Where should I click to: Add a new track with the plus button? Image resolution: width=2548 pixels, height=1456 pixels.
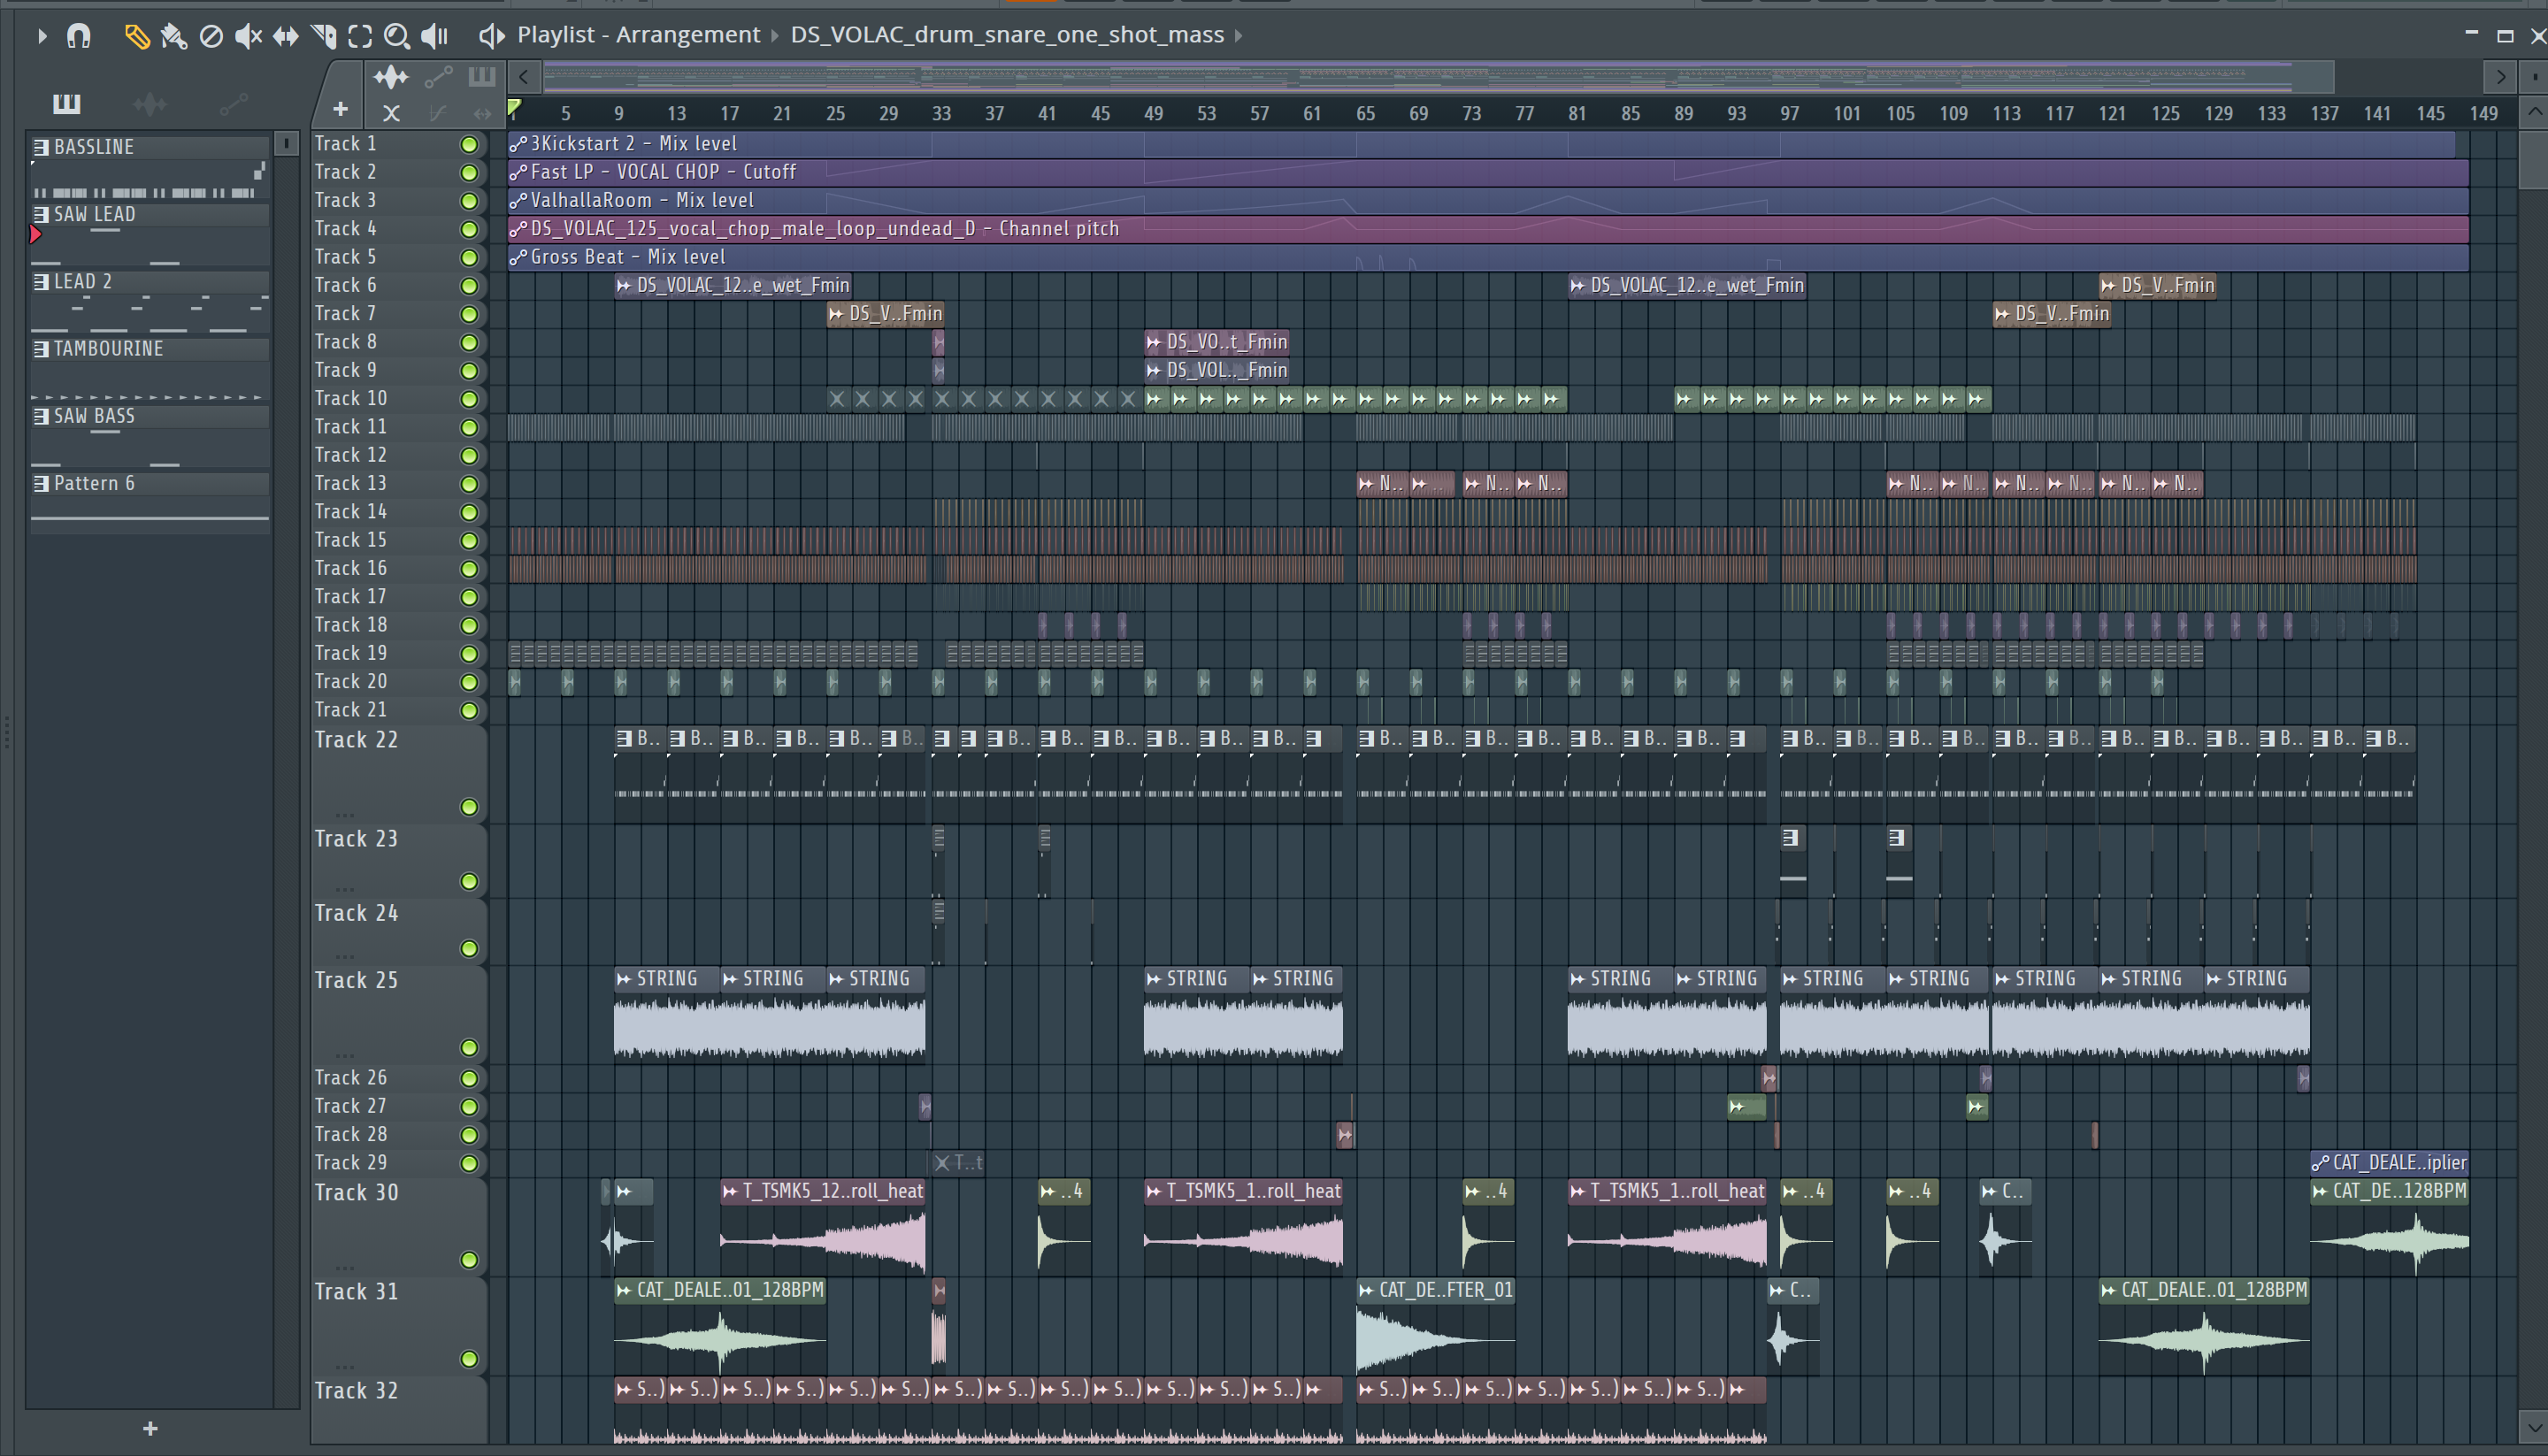tap(340, 110)
